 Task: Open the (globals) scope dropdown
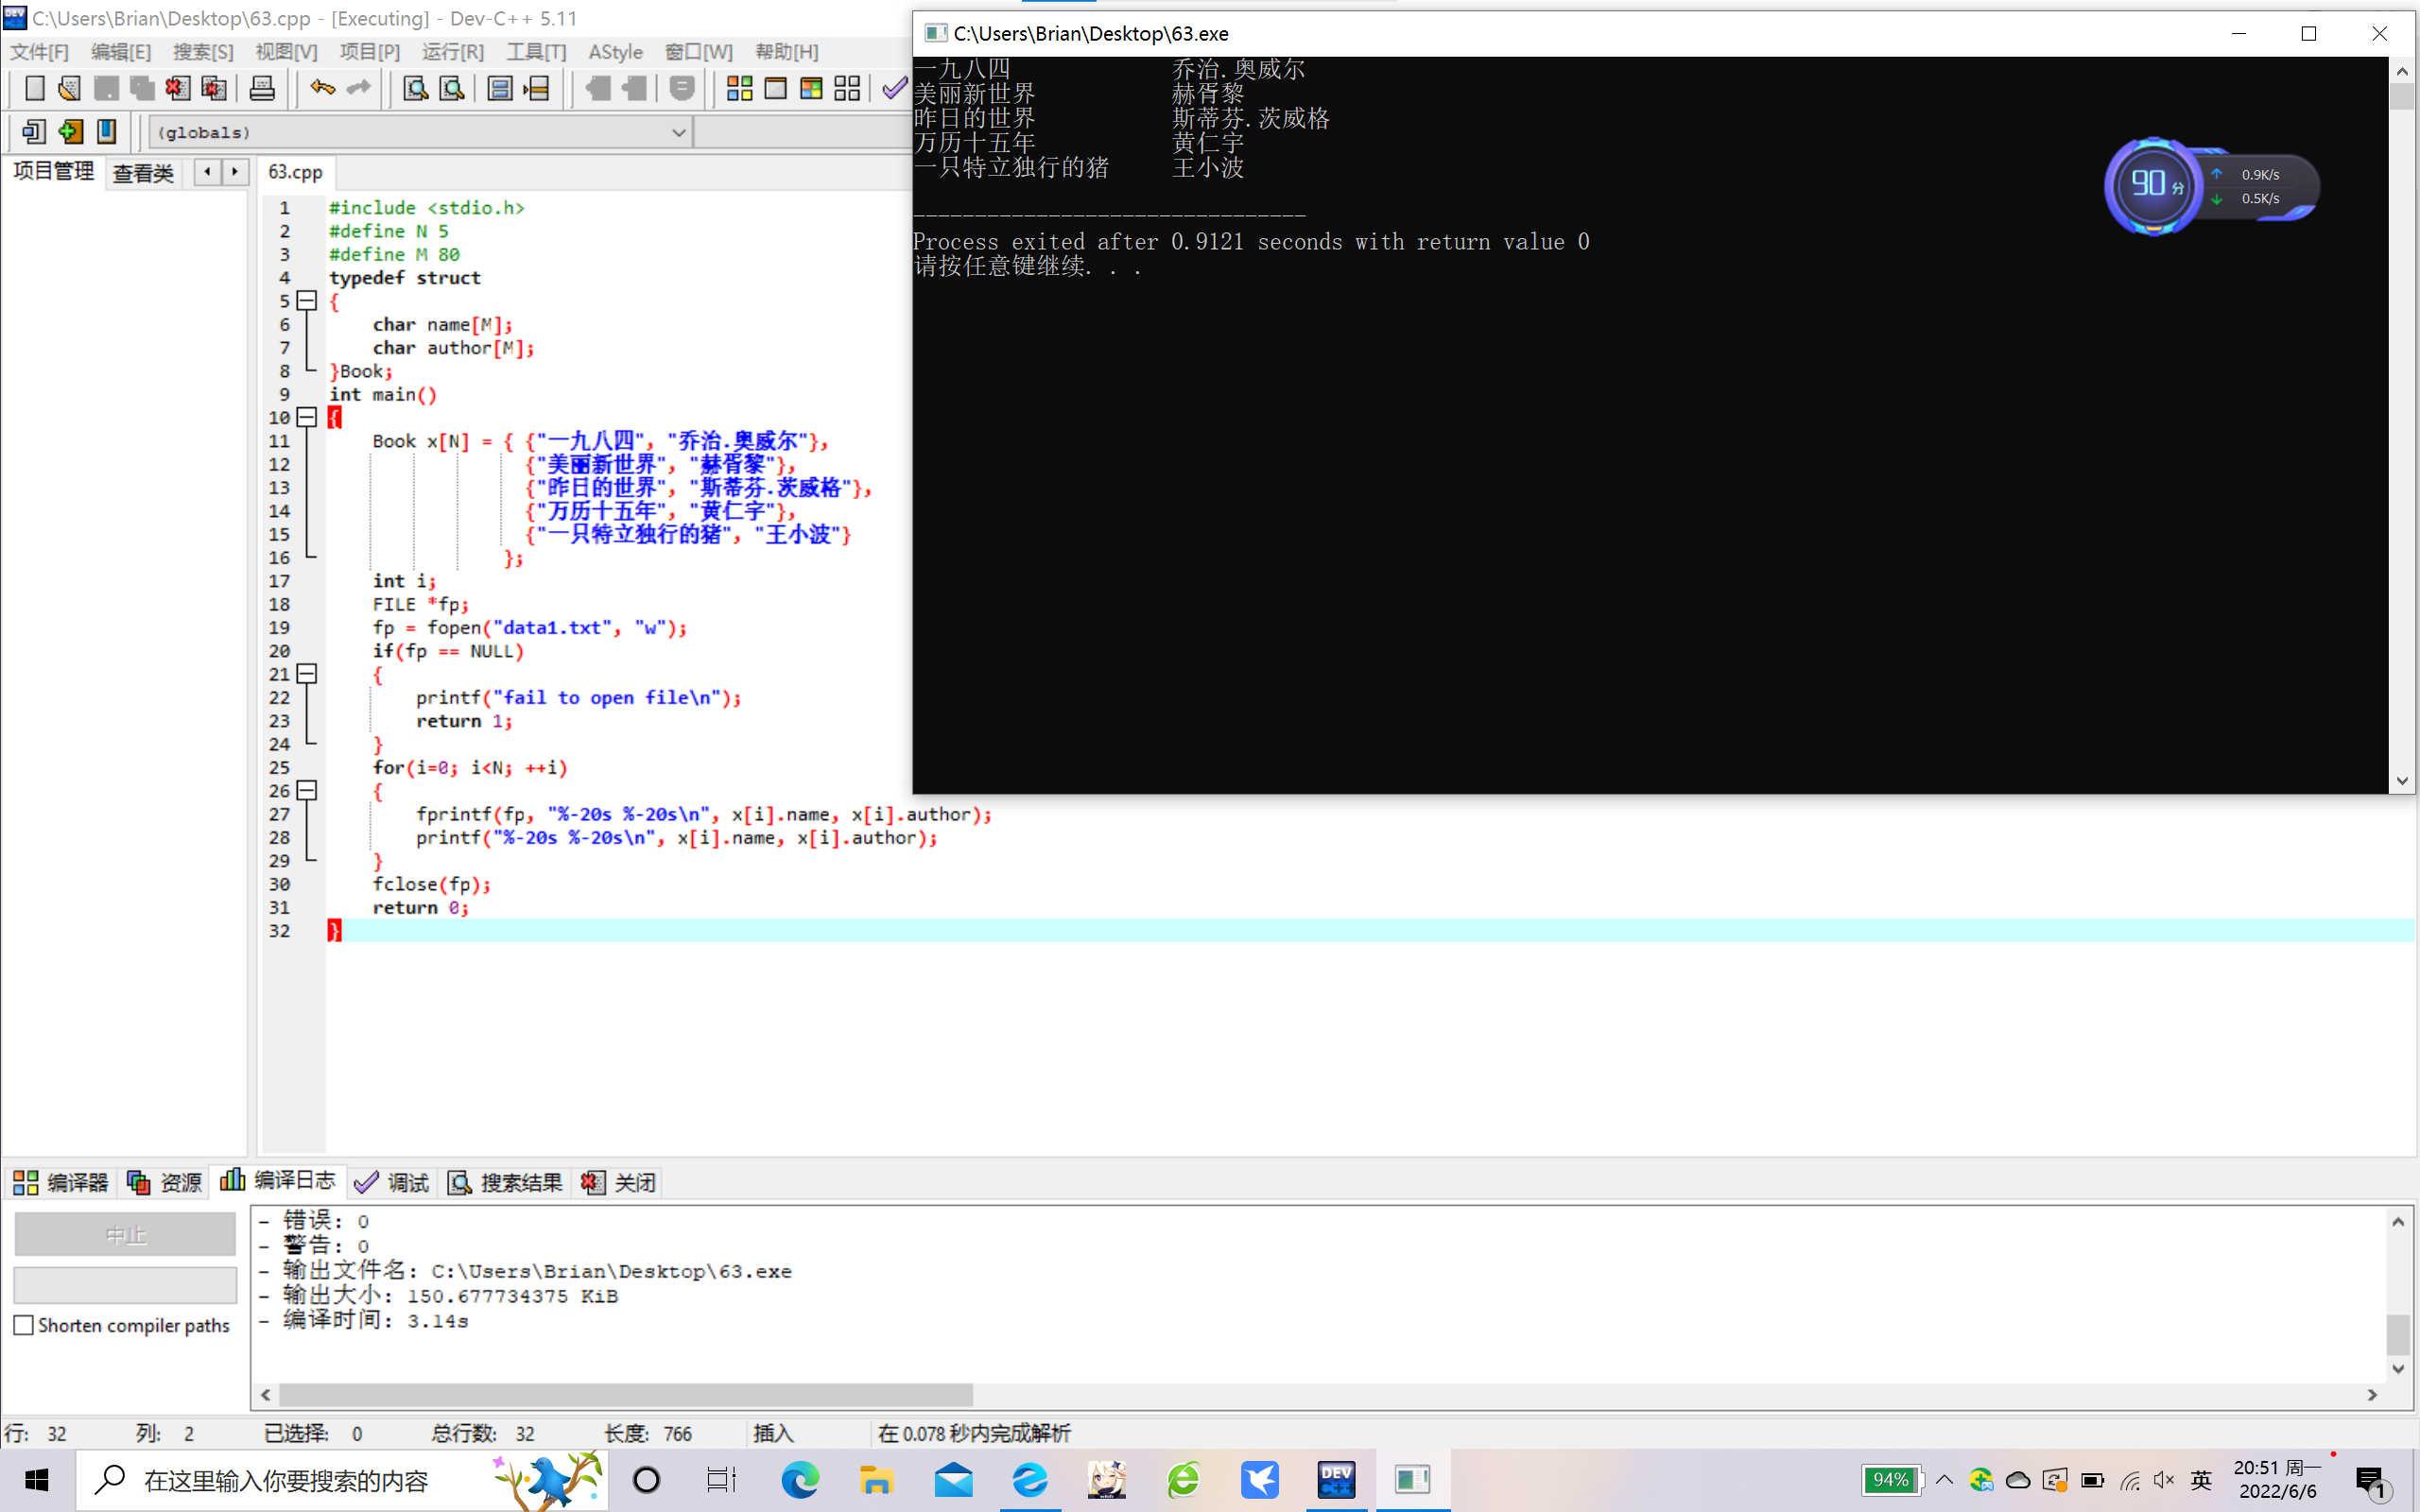click(678, 132)
